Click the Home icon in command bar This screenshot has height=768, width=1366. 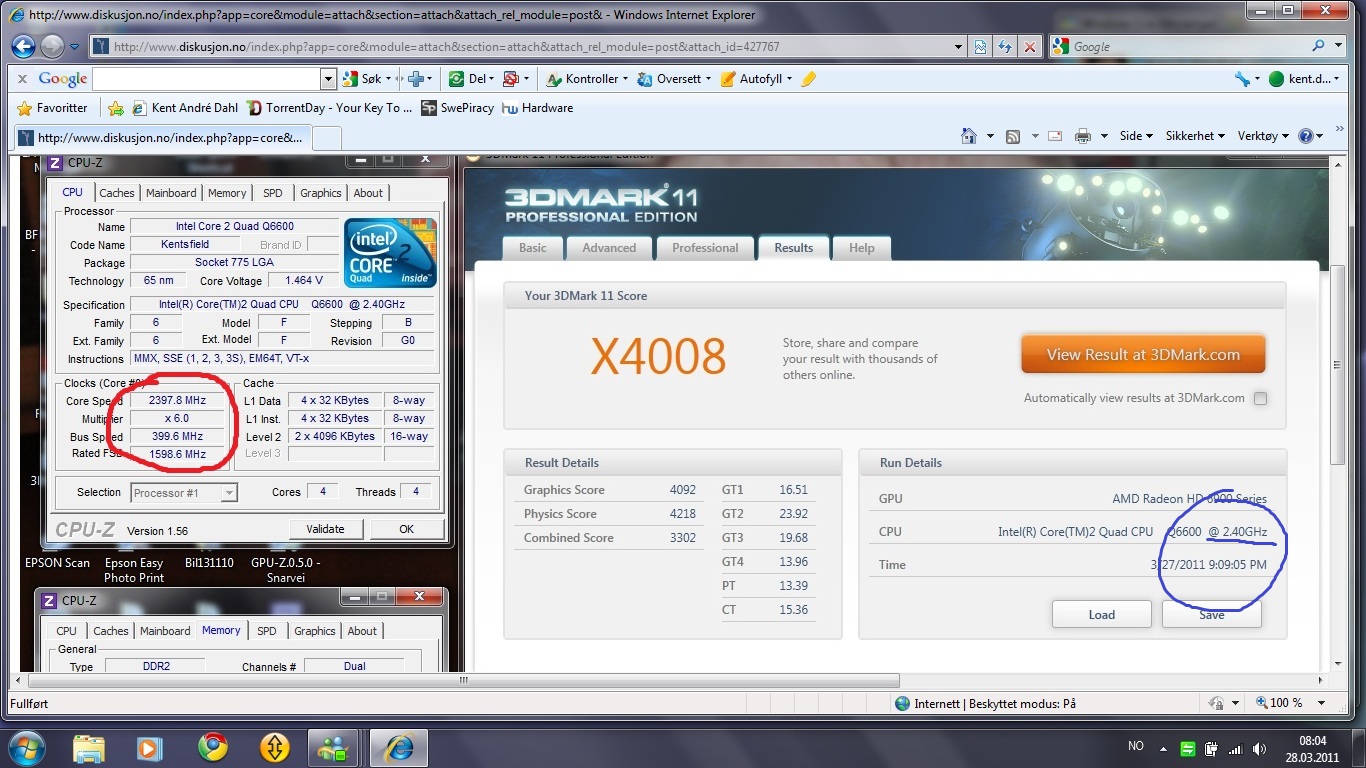(968, 136)
